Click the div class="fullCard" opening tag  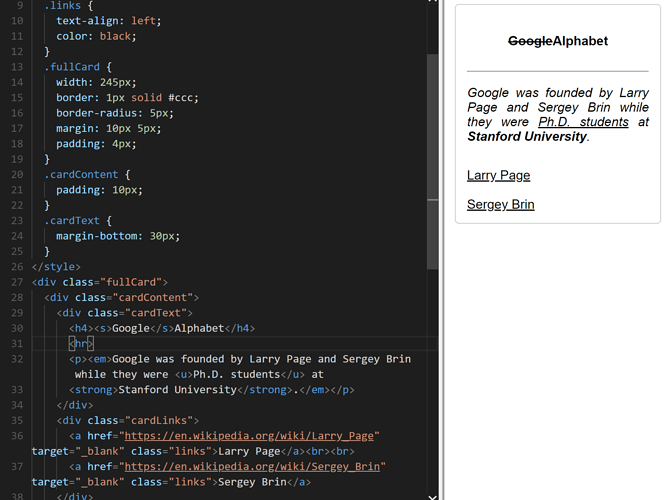point(100,282)
